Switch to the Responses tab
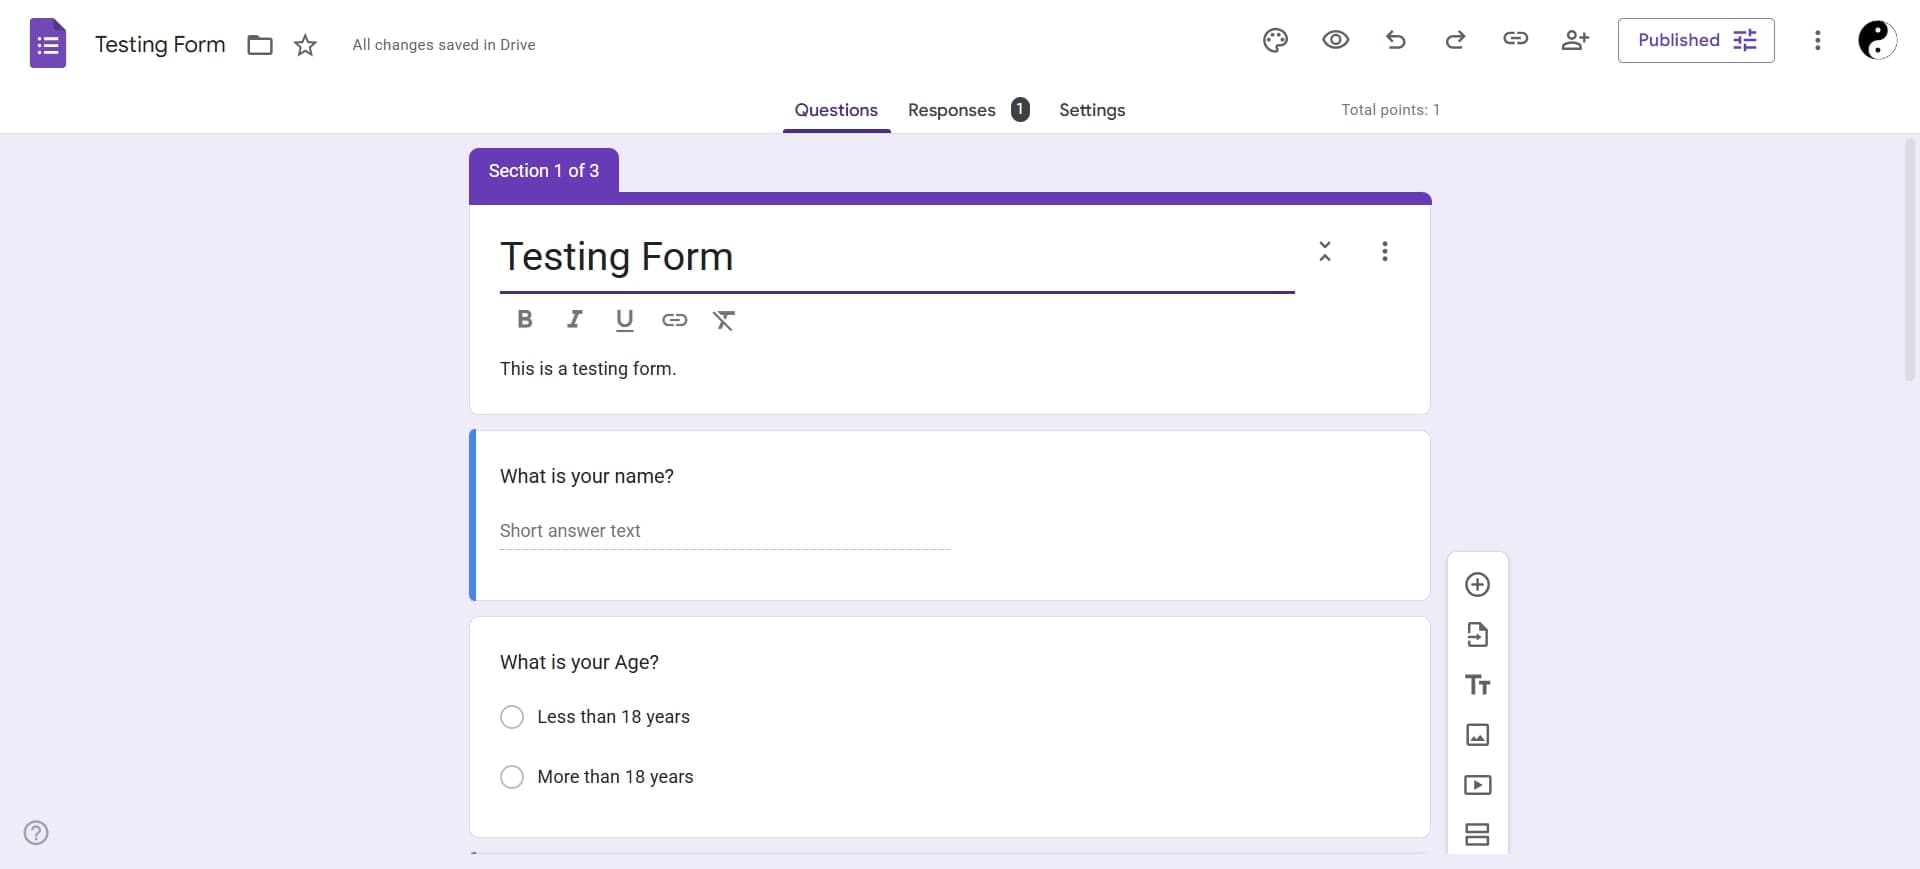Image resolution: width=1920 pixels, height=869 pixels. click(967, 110)
